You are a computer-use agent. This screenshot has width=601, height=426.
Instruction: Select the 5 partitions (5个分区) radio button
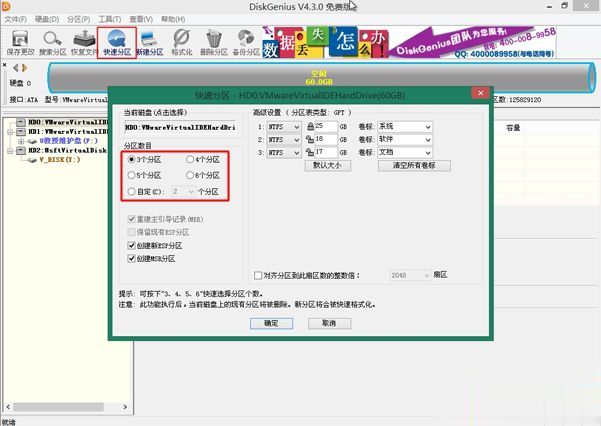[131, 175]
